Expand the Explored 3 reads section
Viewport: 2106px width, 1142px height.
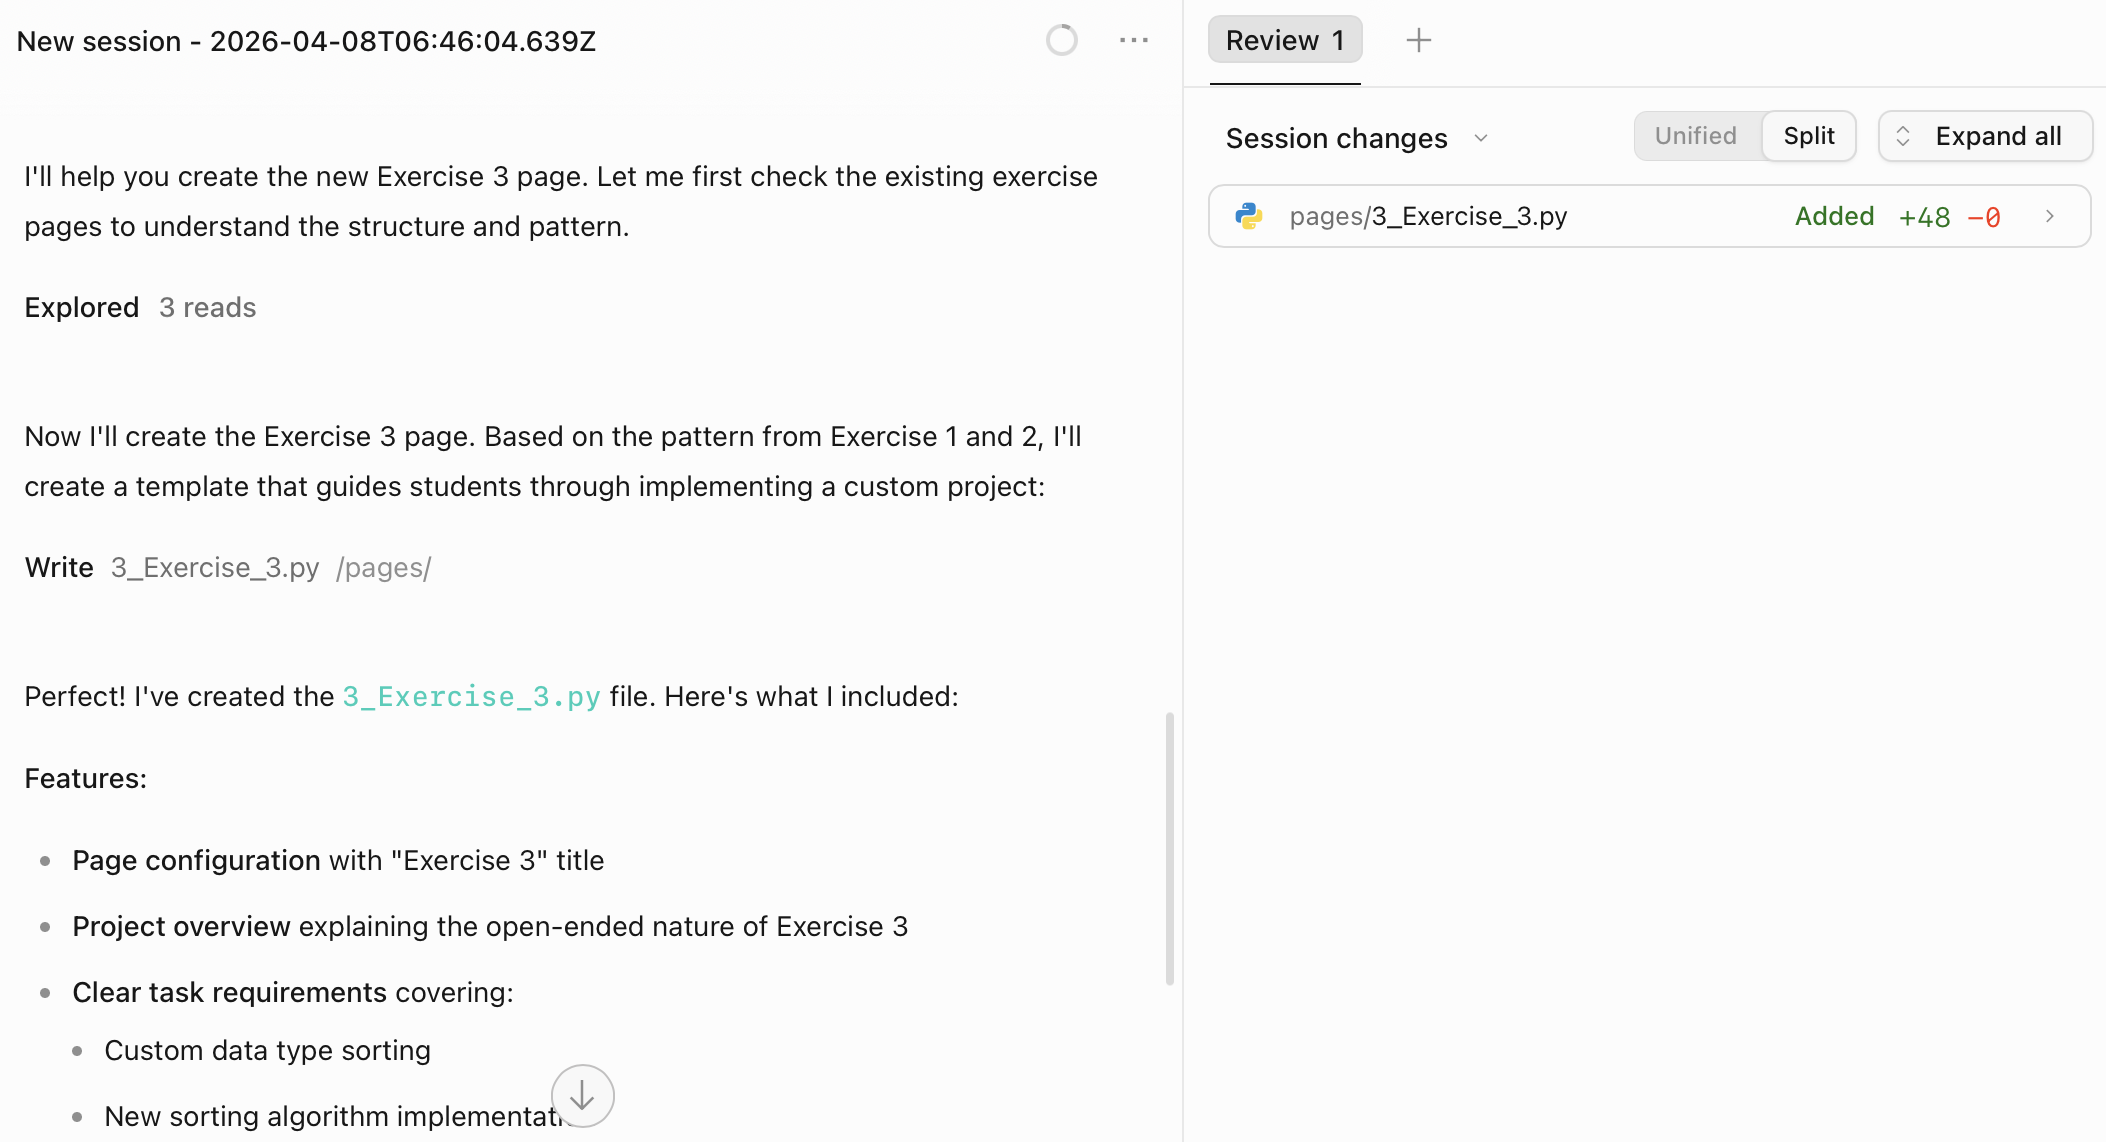pos(140,308)
